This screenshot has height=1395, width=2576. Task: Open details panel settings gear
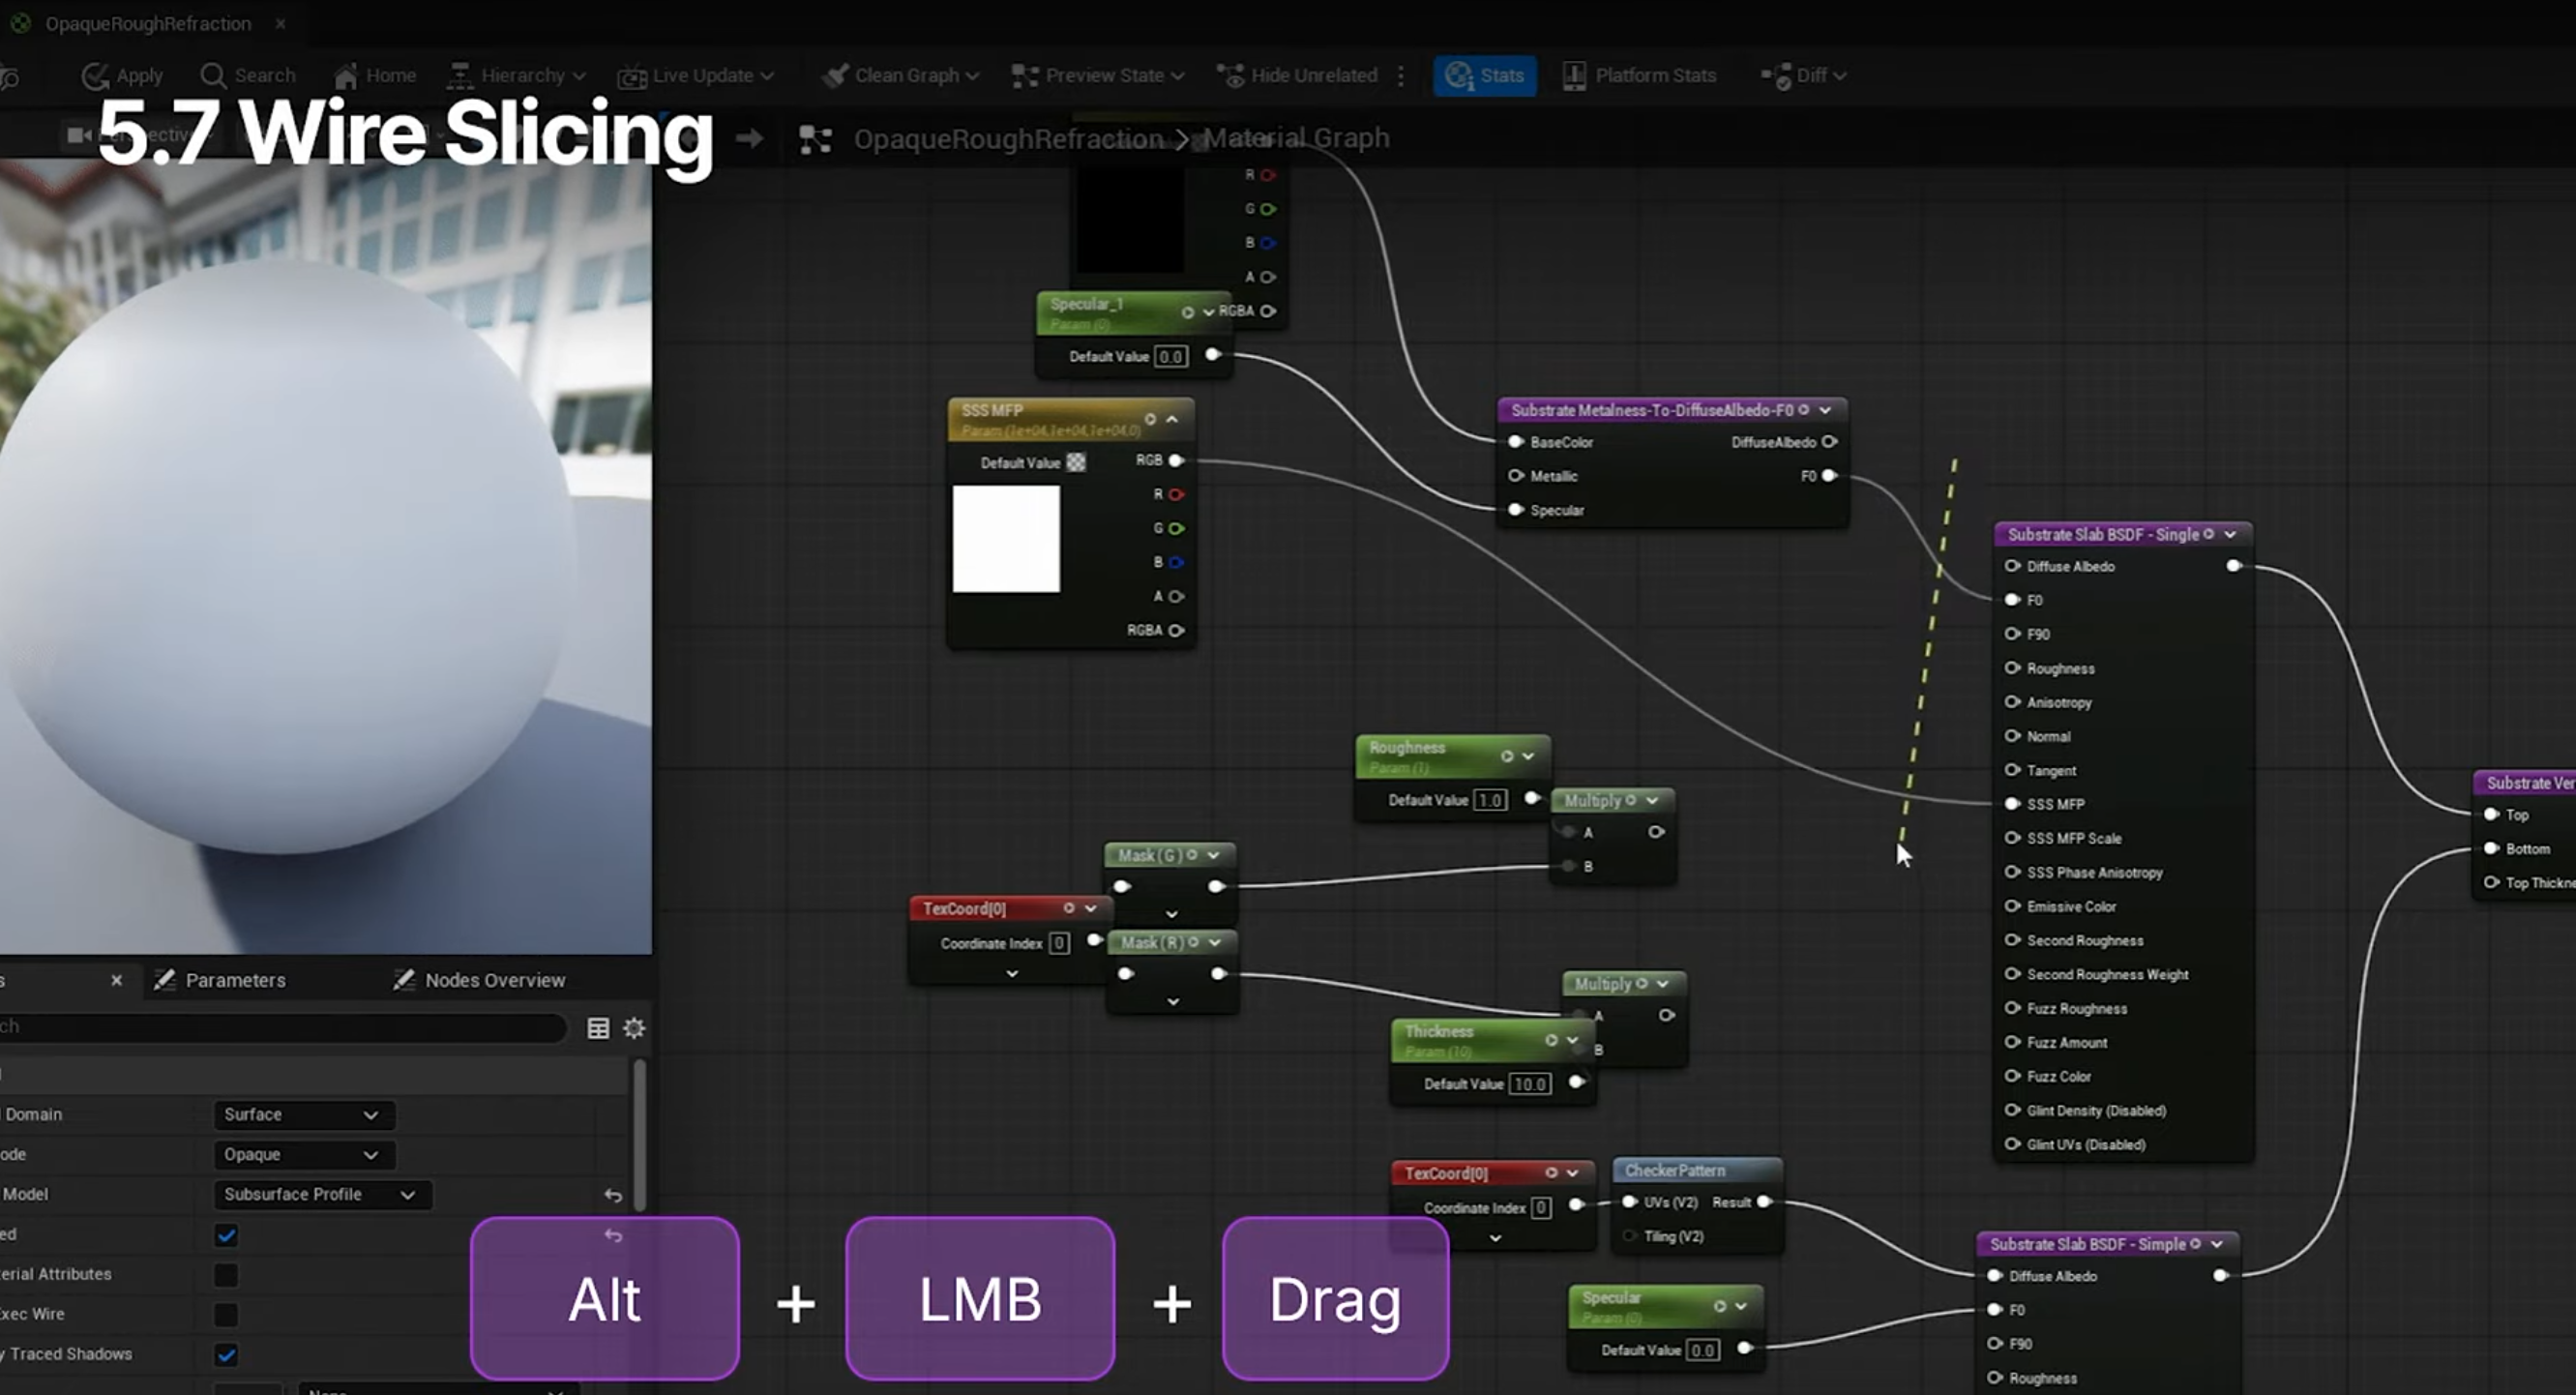(634, 1028)
